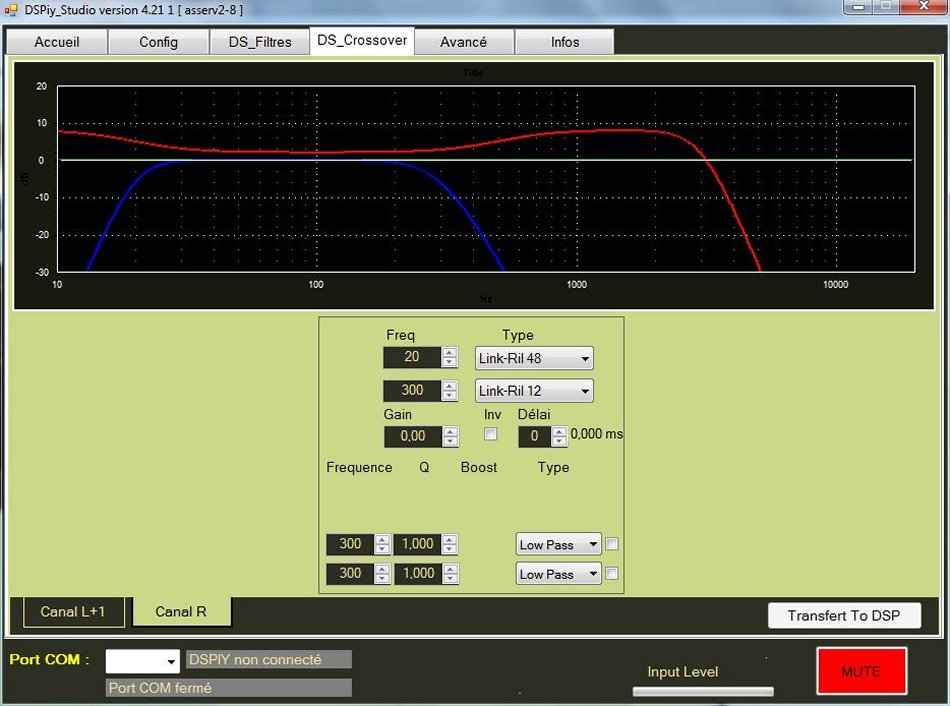Click the red MUTE button
Screen dimensions: 950x706
(x=861, y=671)
